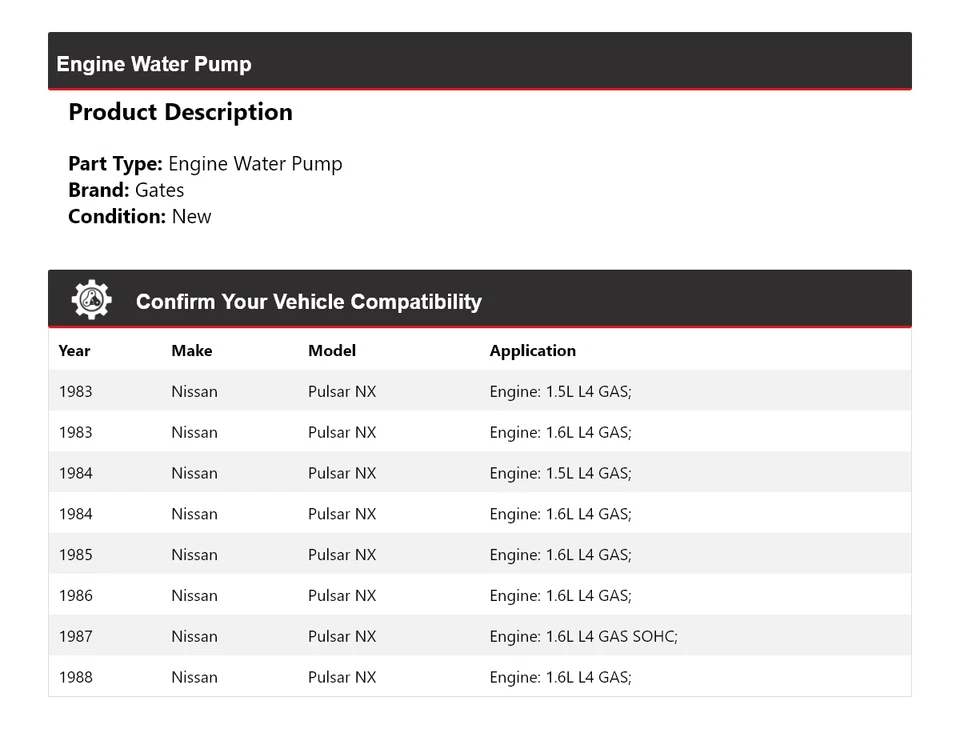Click the Make column header
Screen dimensions: 960x729
point(190,351)
